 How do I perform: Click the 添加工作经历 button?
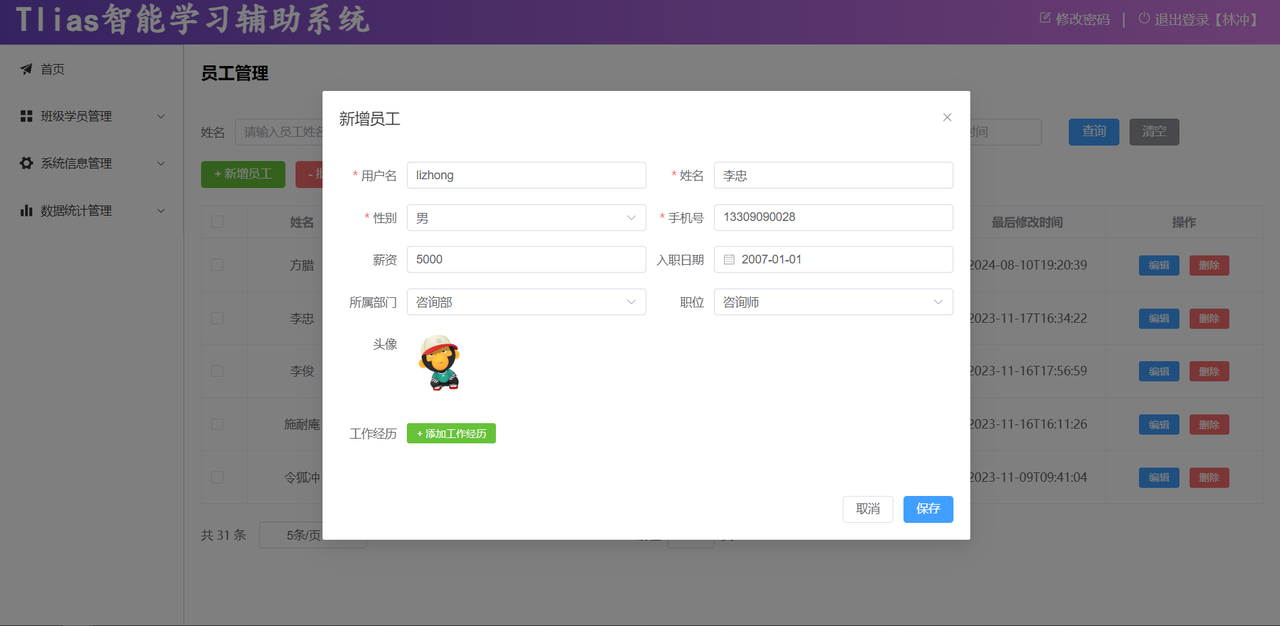point(451,433)
